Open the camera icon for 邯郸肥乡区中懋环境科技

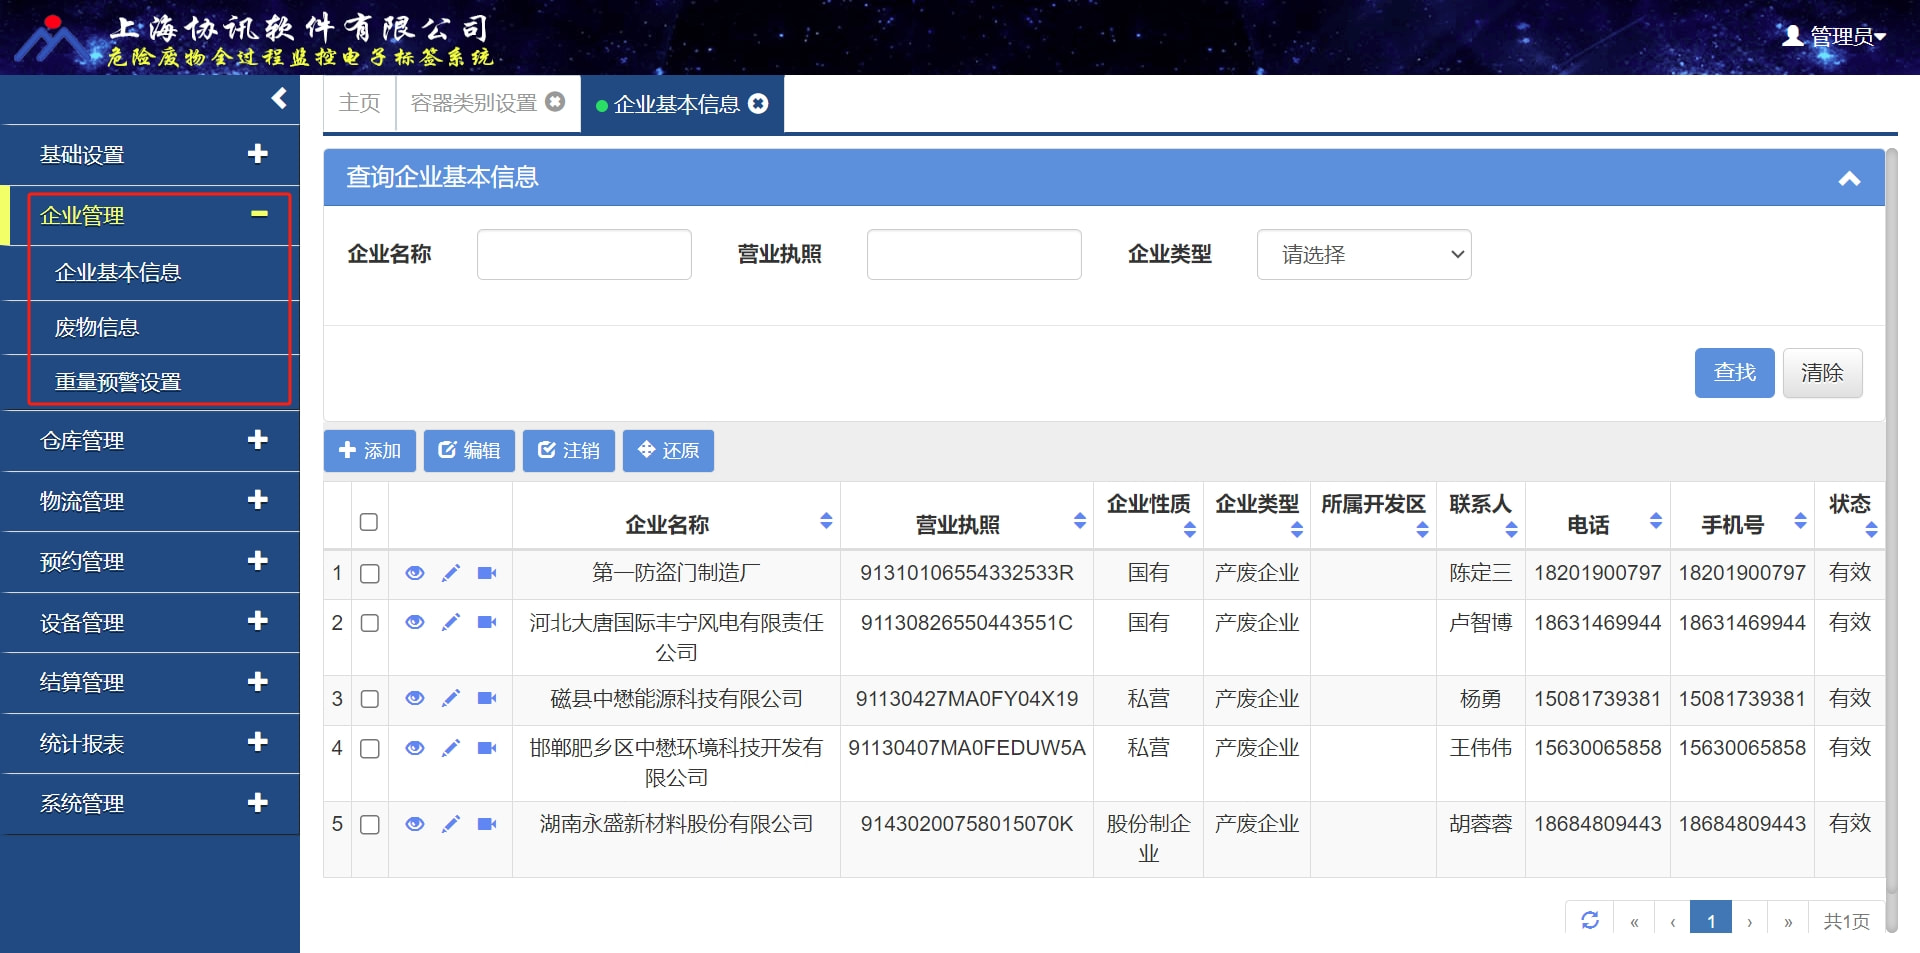click(487, 748)
